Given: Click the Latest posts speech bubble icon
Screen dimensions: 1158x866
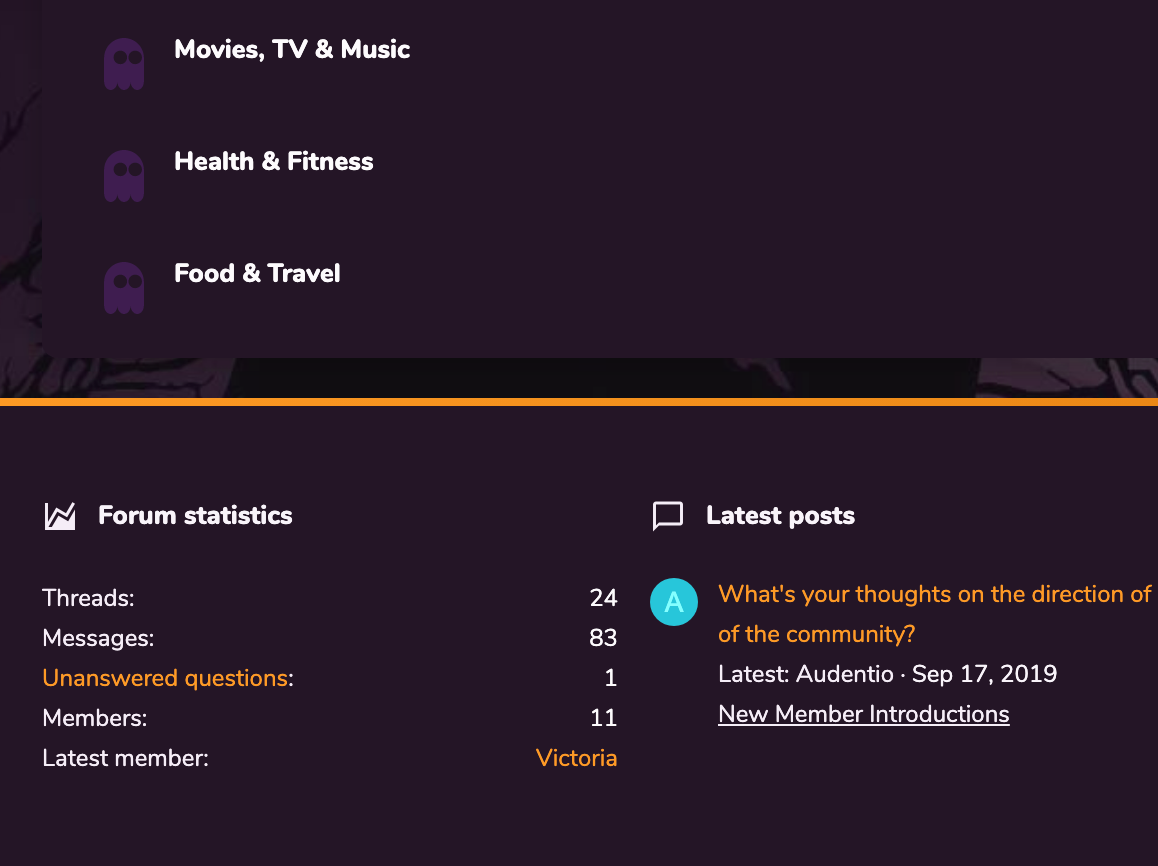Looking at the screenshot, I should coord(667,516).
